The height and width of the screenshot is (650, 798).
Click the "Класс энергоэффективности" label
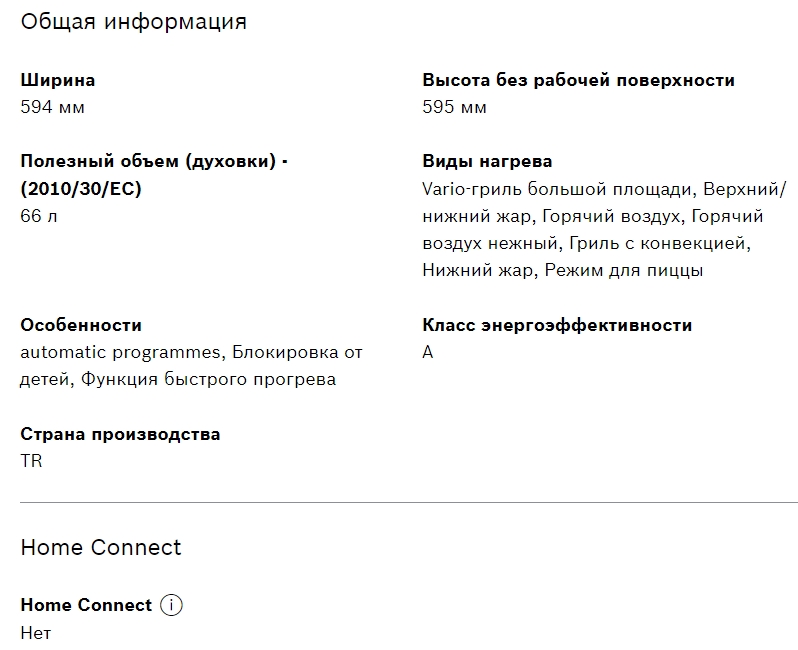click(557, 325)
